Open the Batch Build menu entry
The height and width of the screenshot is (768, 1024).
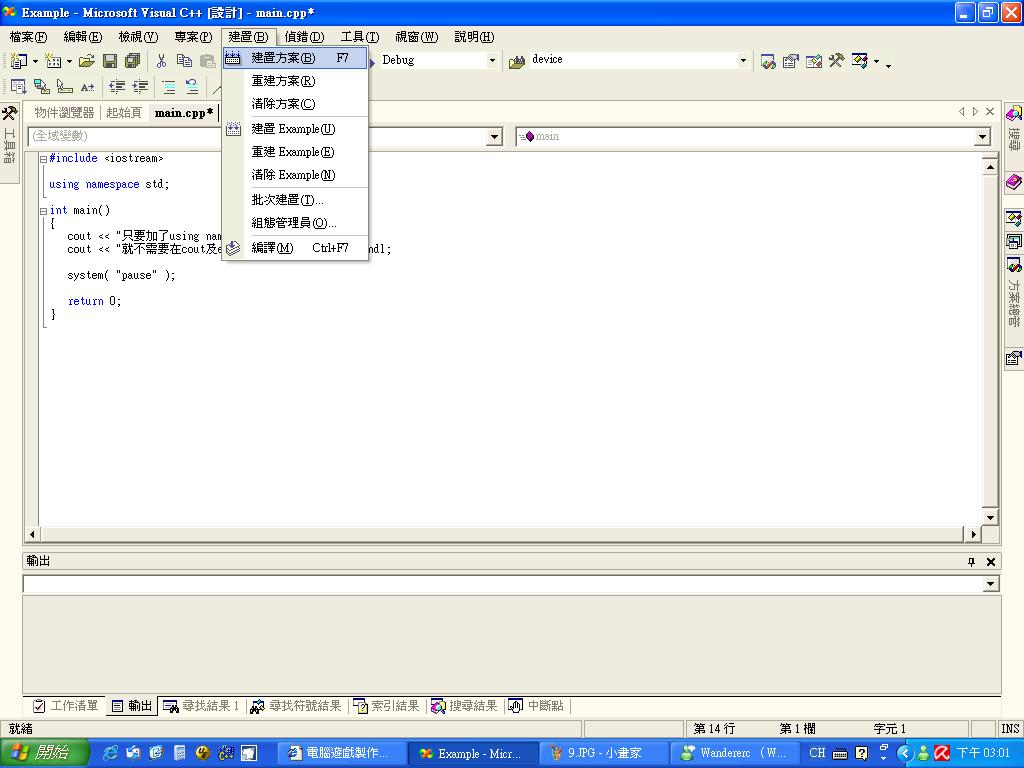(x=295, y=200)
